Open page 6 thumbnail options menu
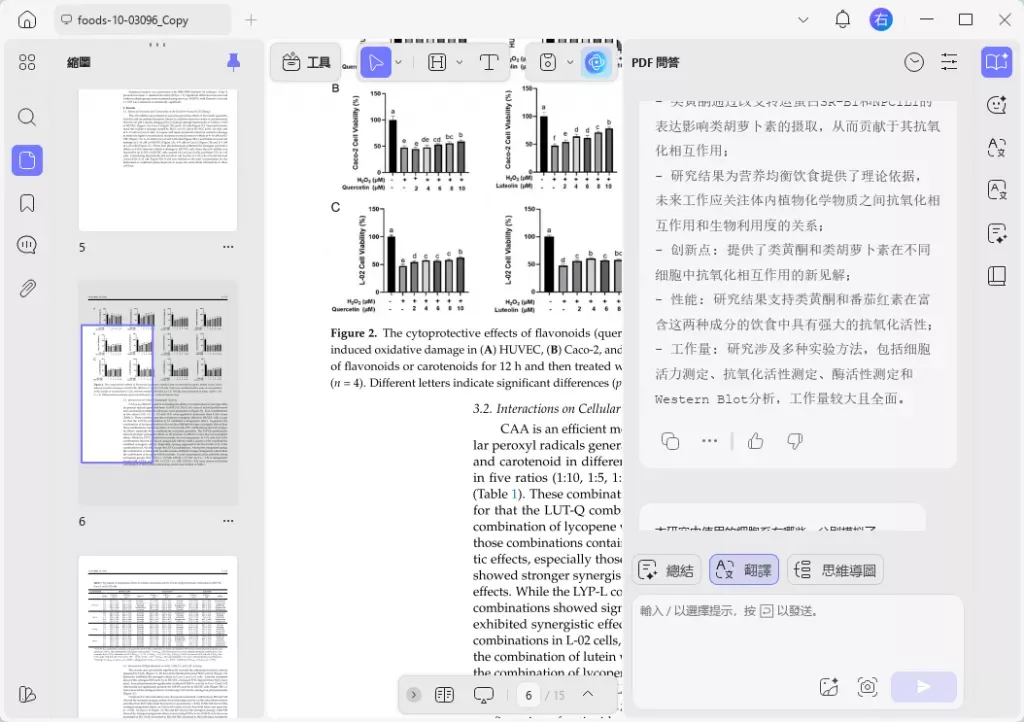 pyautogui.click(x=228, y=521)
